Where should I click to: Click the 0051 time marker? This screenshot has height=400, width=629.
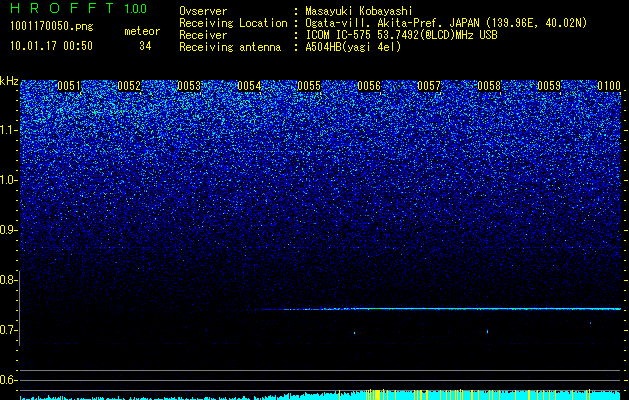point(69,86)
